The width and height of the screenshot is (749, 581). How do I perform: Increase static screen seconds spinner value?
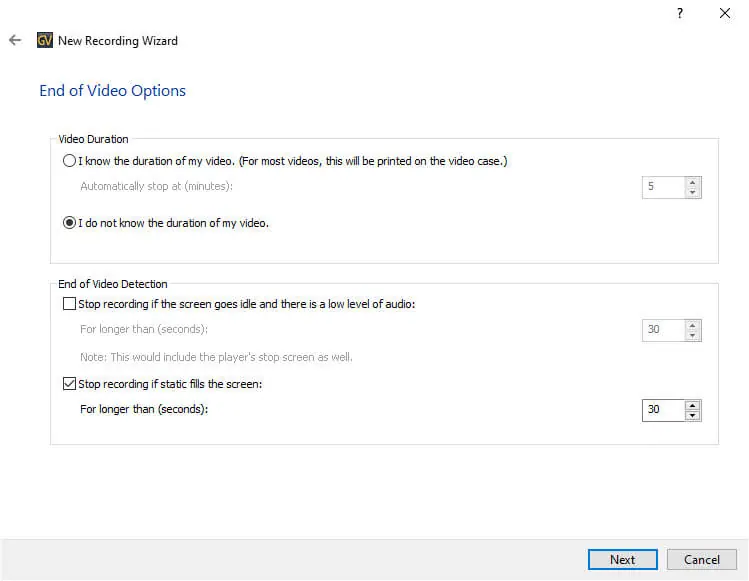click(693, 405)
